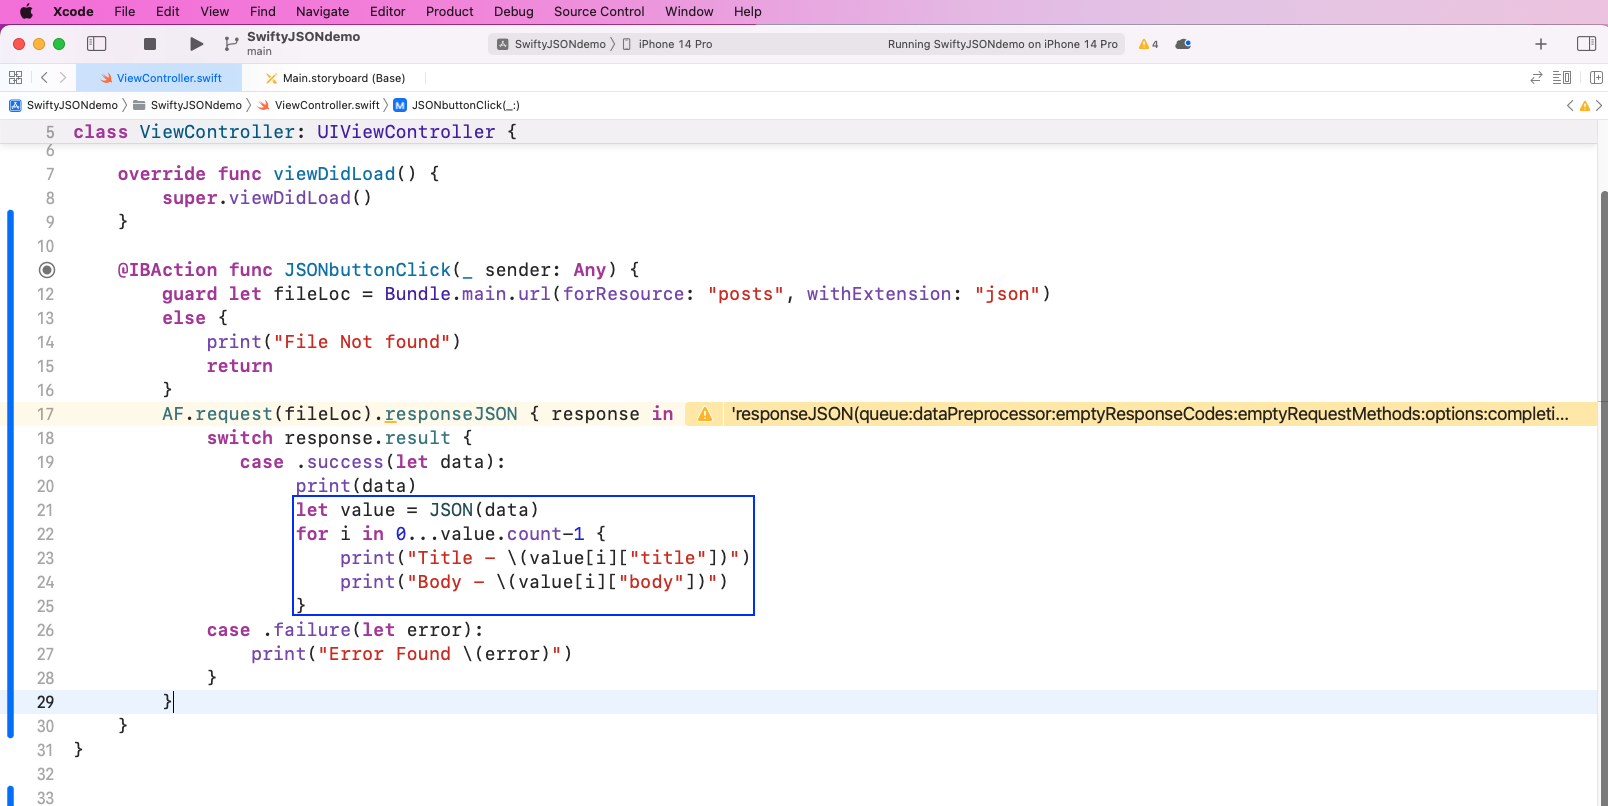Open the related items grid menu

click(x=15, y=78)
